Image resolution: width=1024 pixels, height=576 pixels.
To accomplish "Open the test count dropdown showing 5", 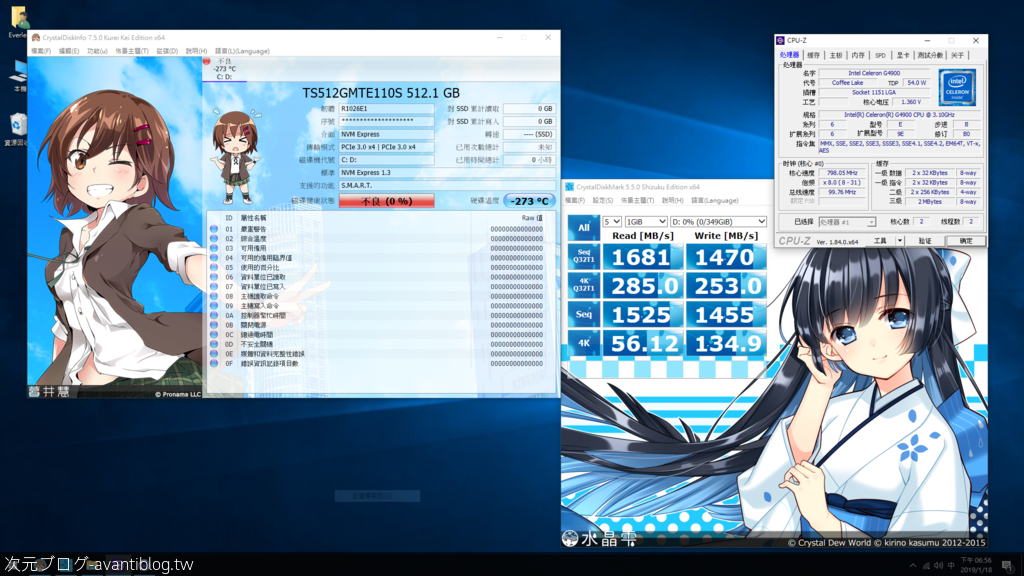I will 612,221.
